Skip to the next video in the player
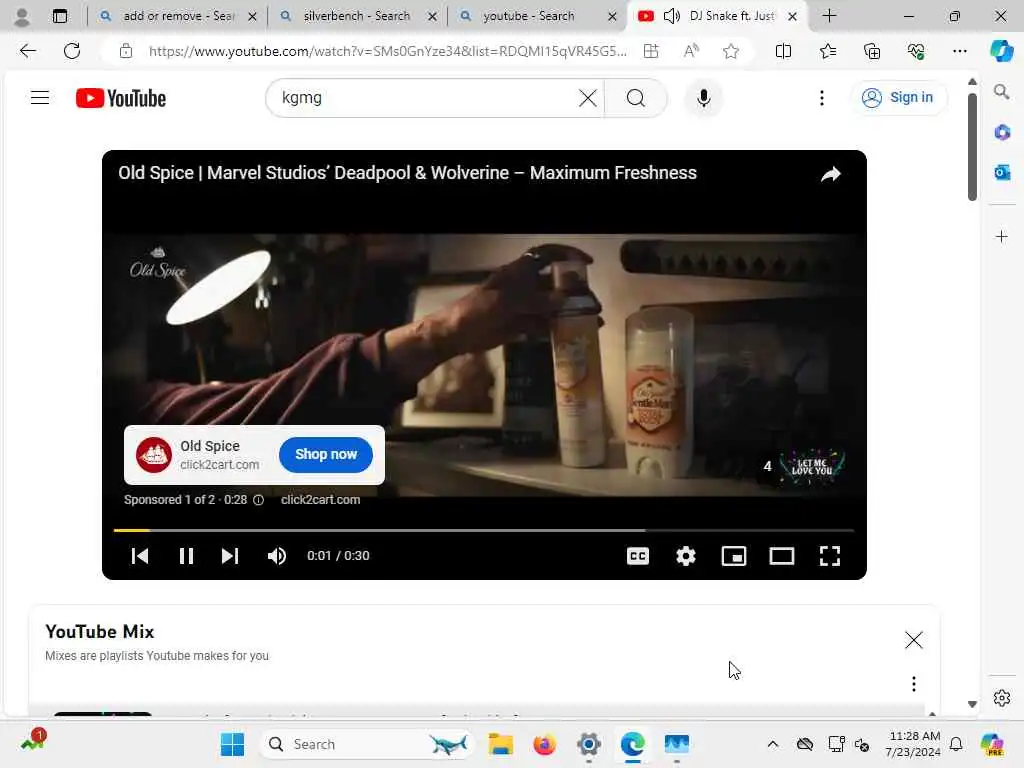The width and height of the screenshot is (1024, 768). click(x=230, y=556)
